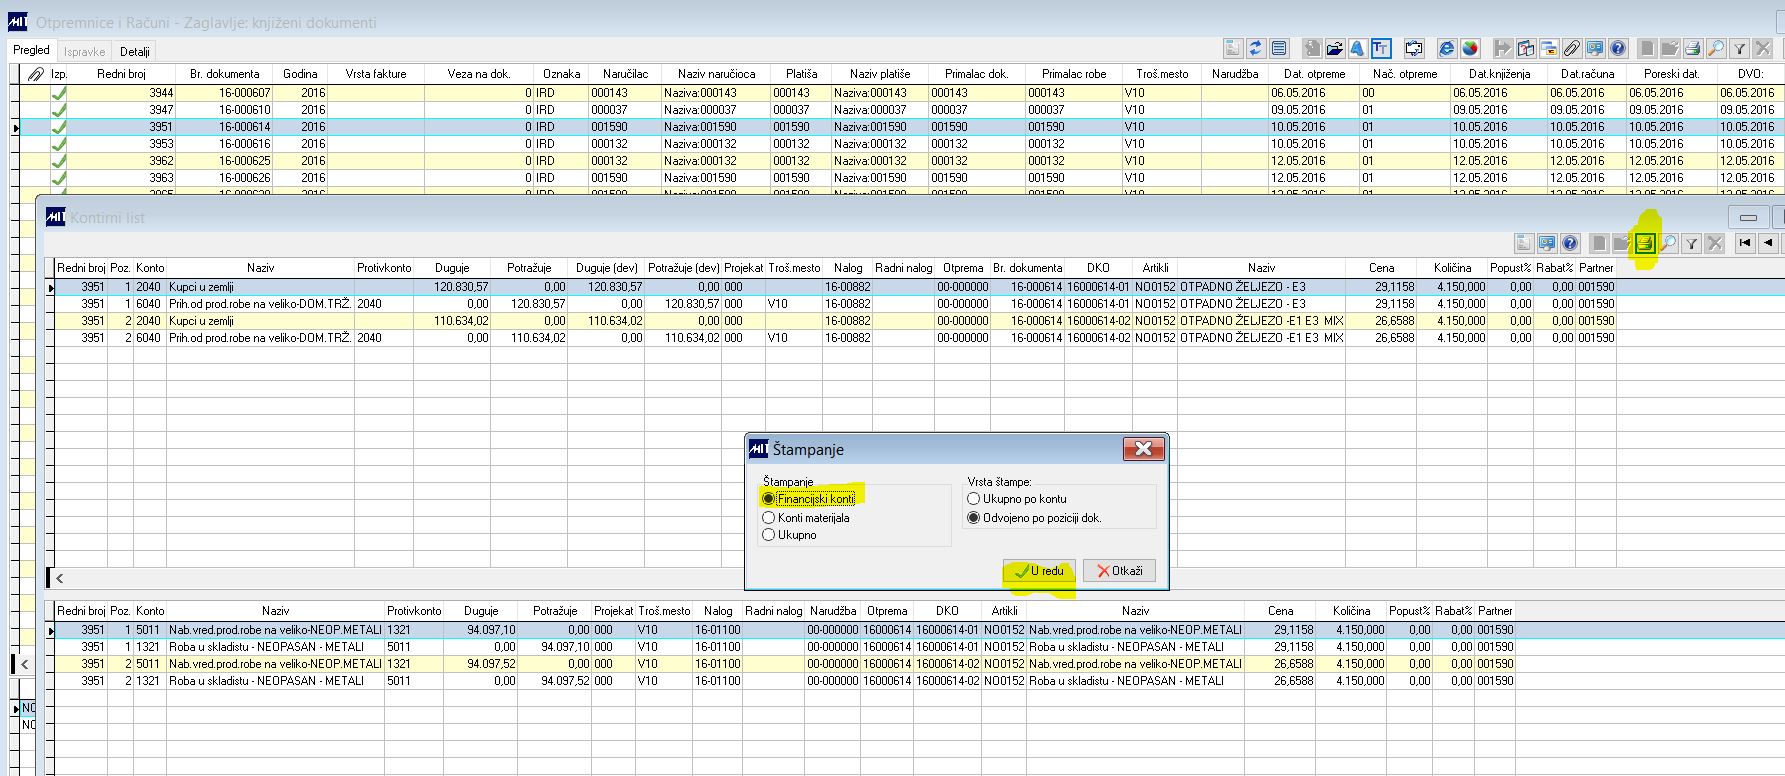Click the blue help question mark in main toolbar

[1618, 48]
